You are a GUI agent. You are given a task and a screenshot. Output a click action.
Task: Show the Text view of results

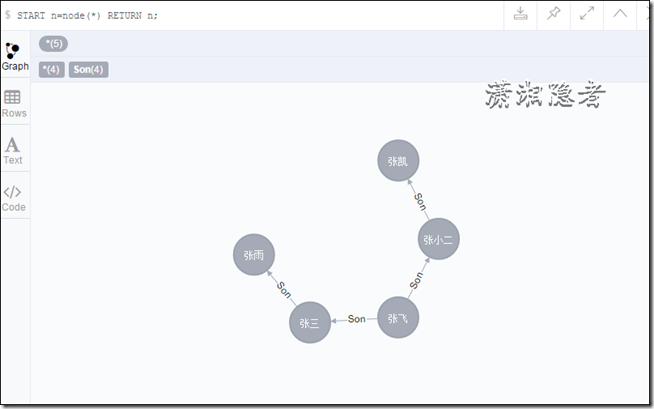coord(13,151)
